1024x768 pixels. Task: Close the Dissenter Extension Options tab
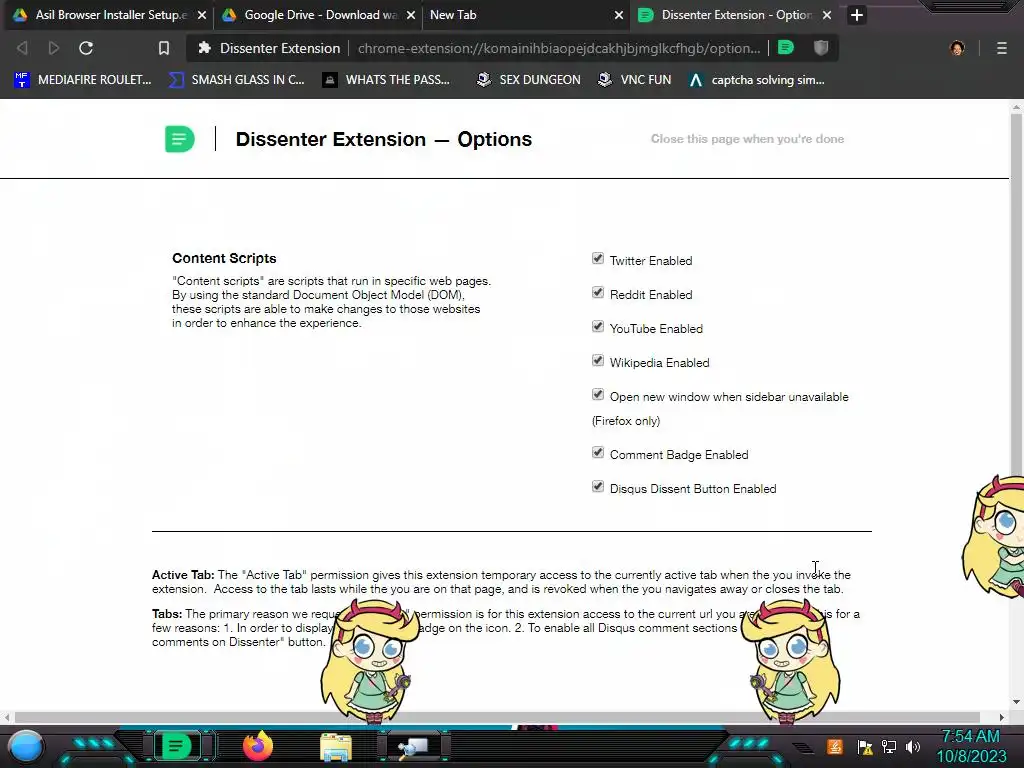point(827,15)
